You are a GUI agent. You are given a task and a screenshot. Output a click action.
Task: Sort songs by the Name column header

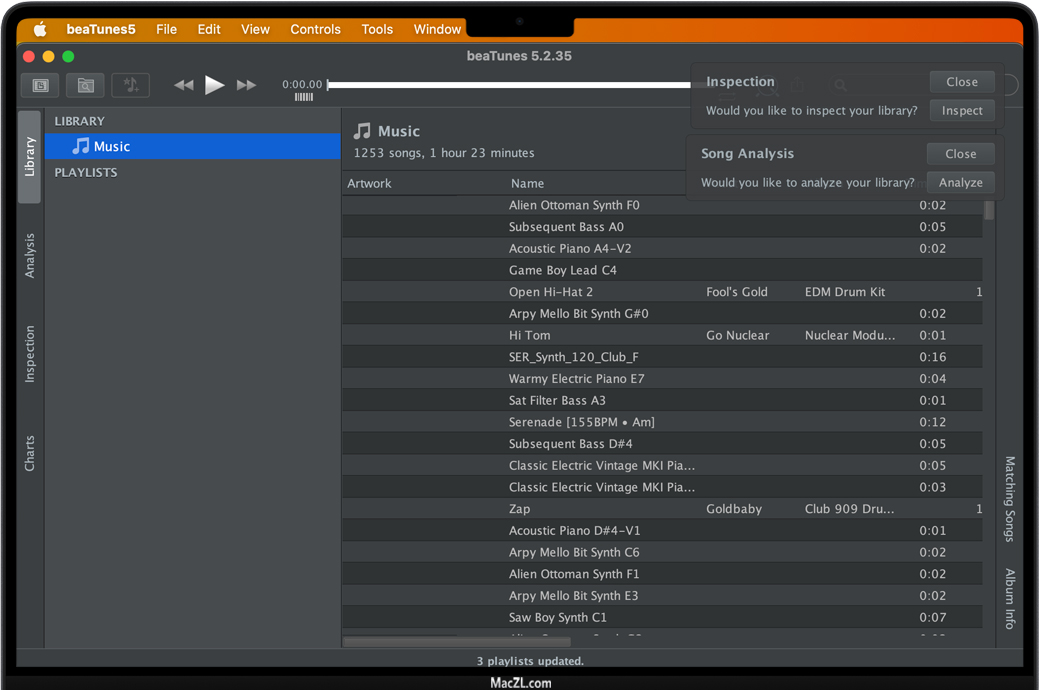527,184
